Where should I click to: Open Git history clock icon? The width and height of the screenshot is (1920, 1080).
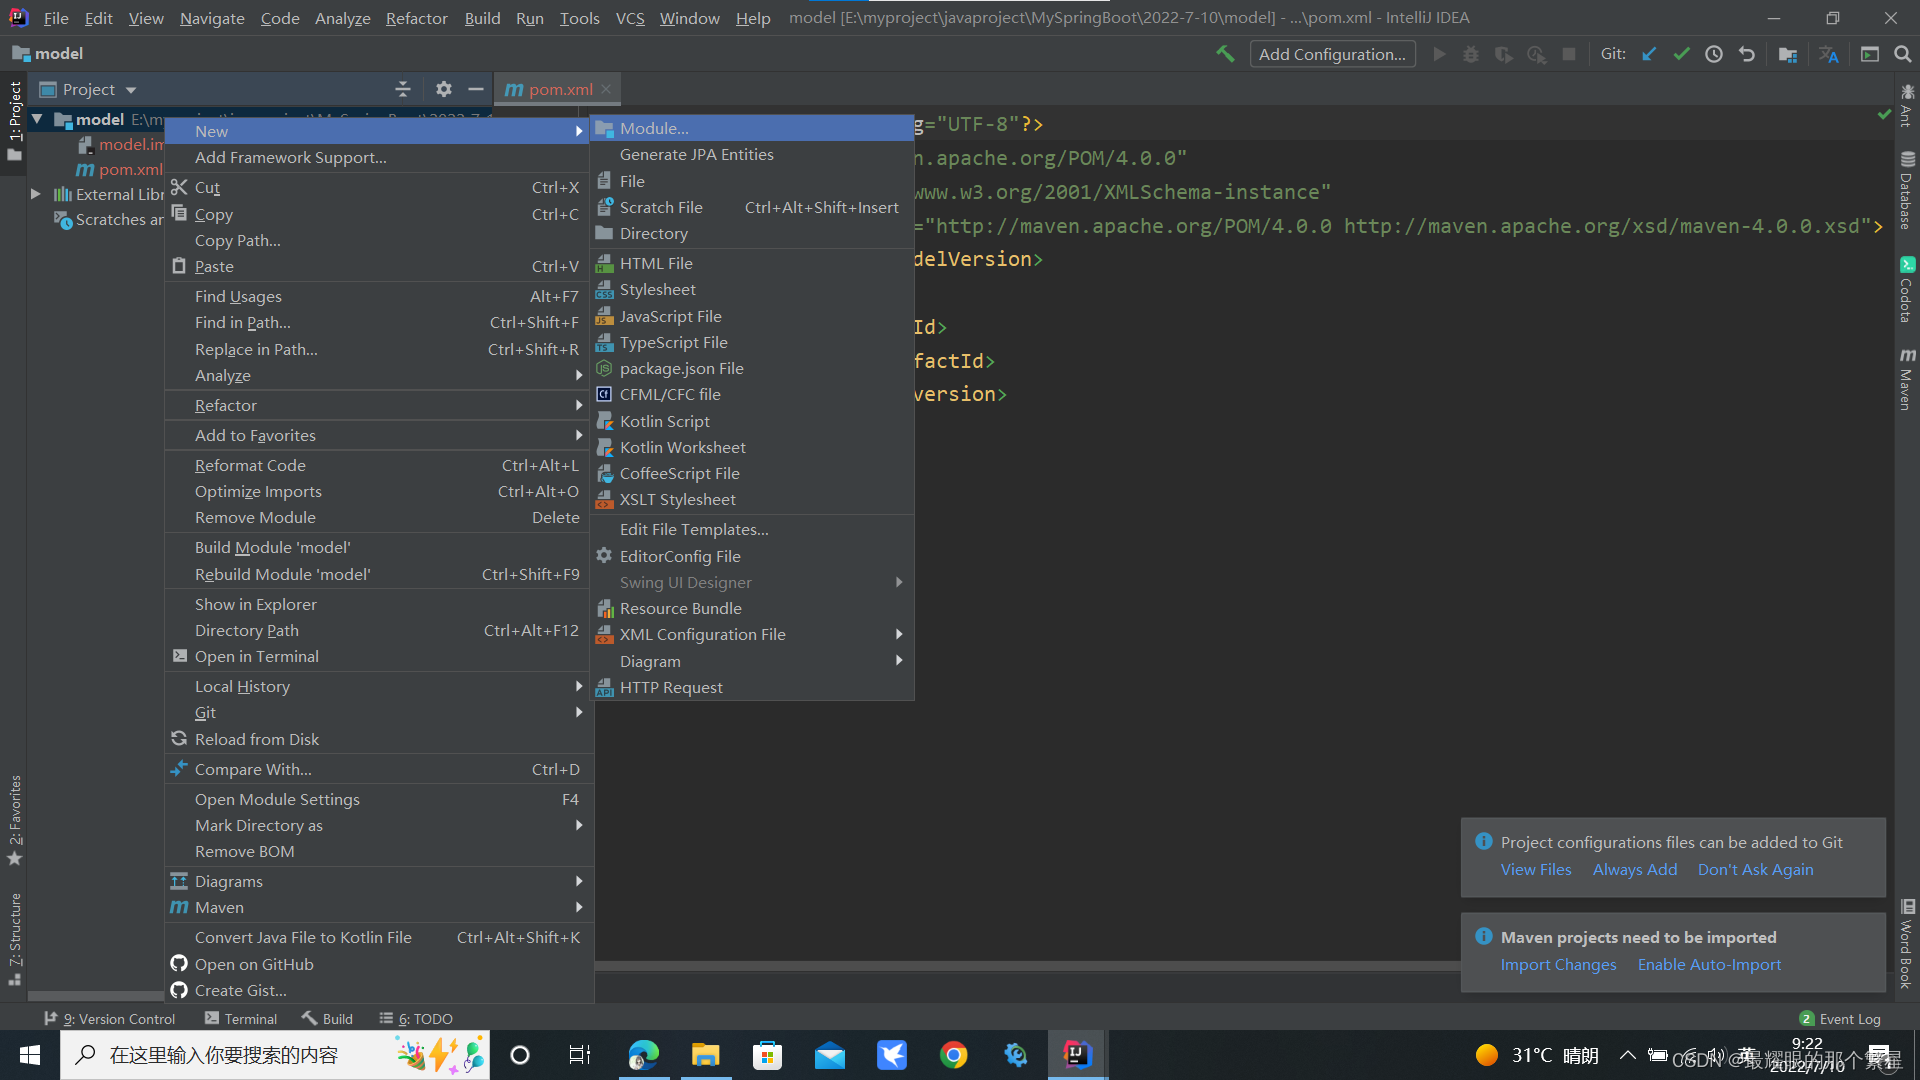1714,54
